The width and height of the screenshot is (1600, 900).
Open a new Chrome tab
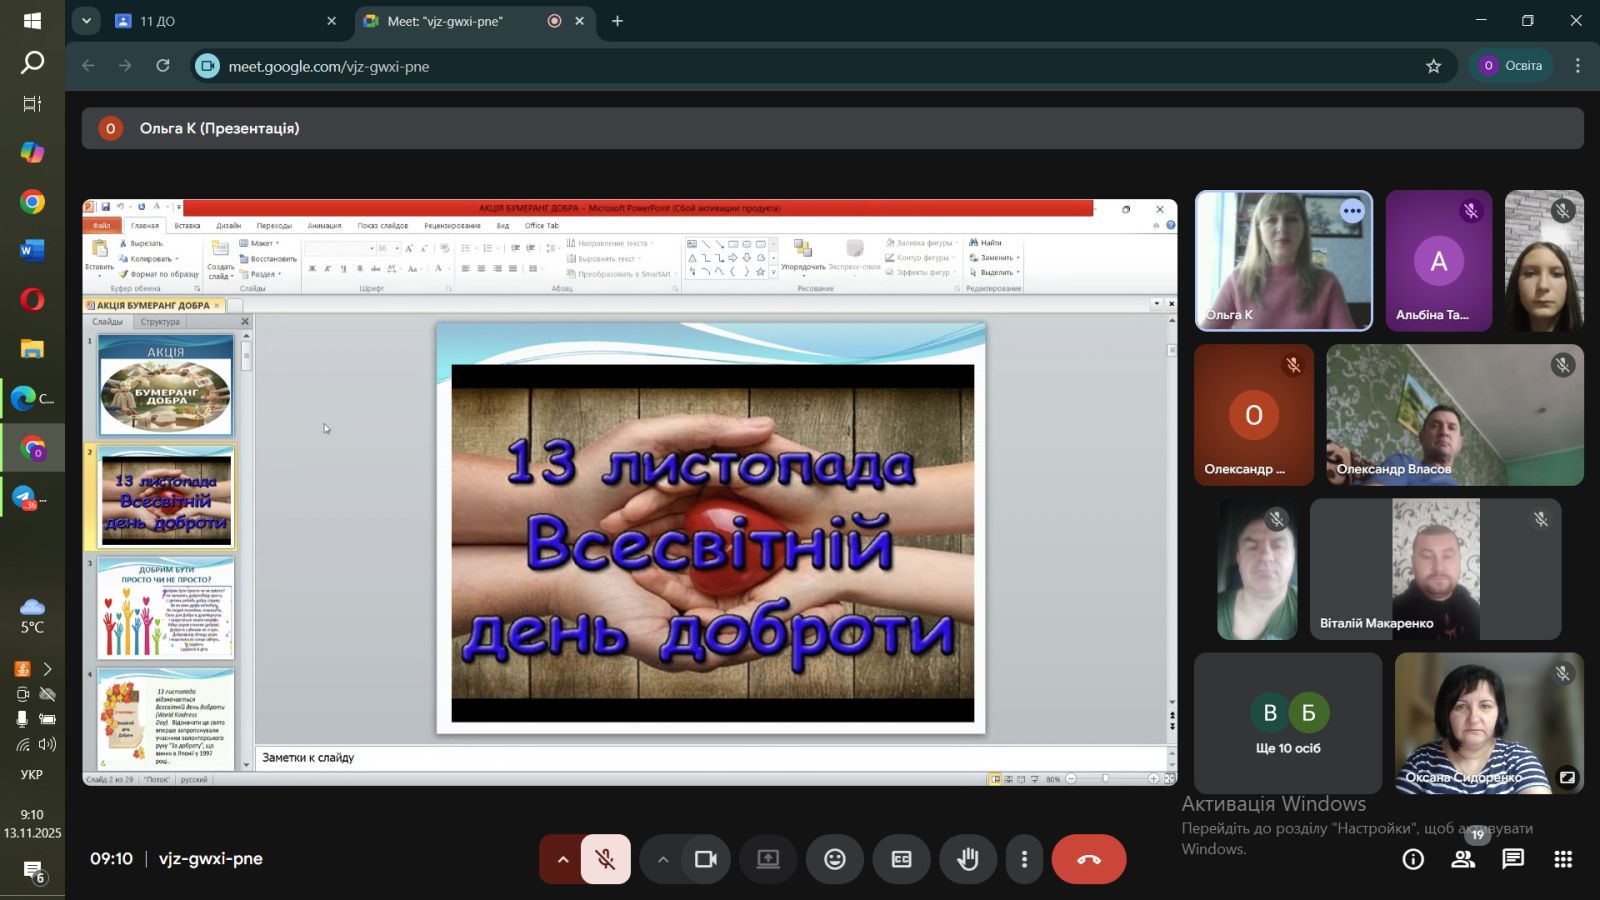(x=617, y=21)
